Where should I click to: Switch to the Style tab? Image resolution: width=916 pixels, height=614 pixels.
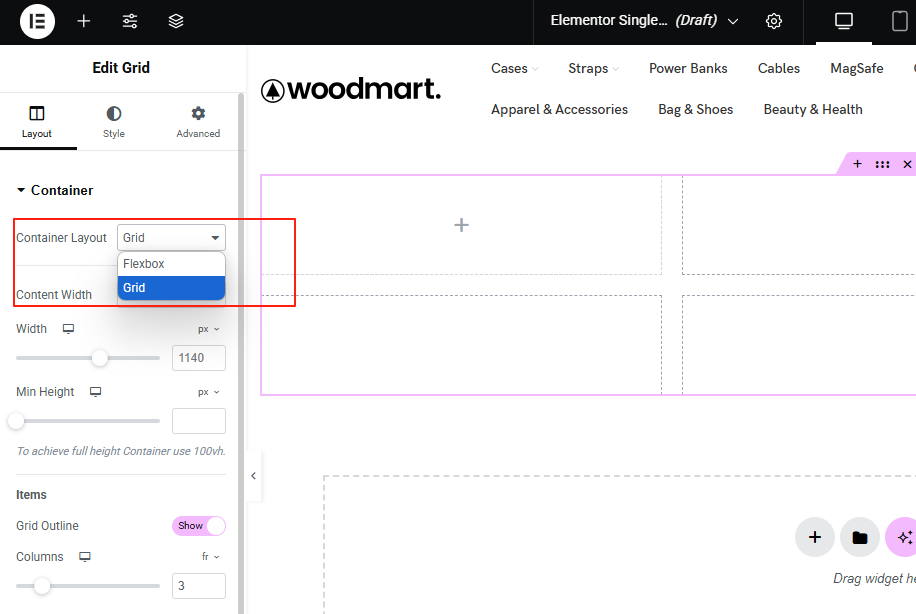[x=114, y=122]
